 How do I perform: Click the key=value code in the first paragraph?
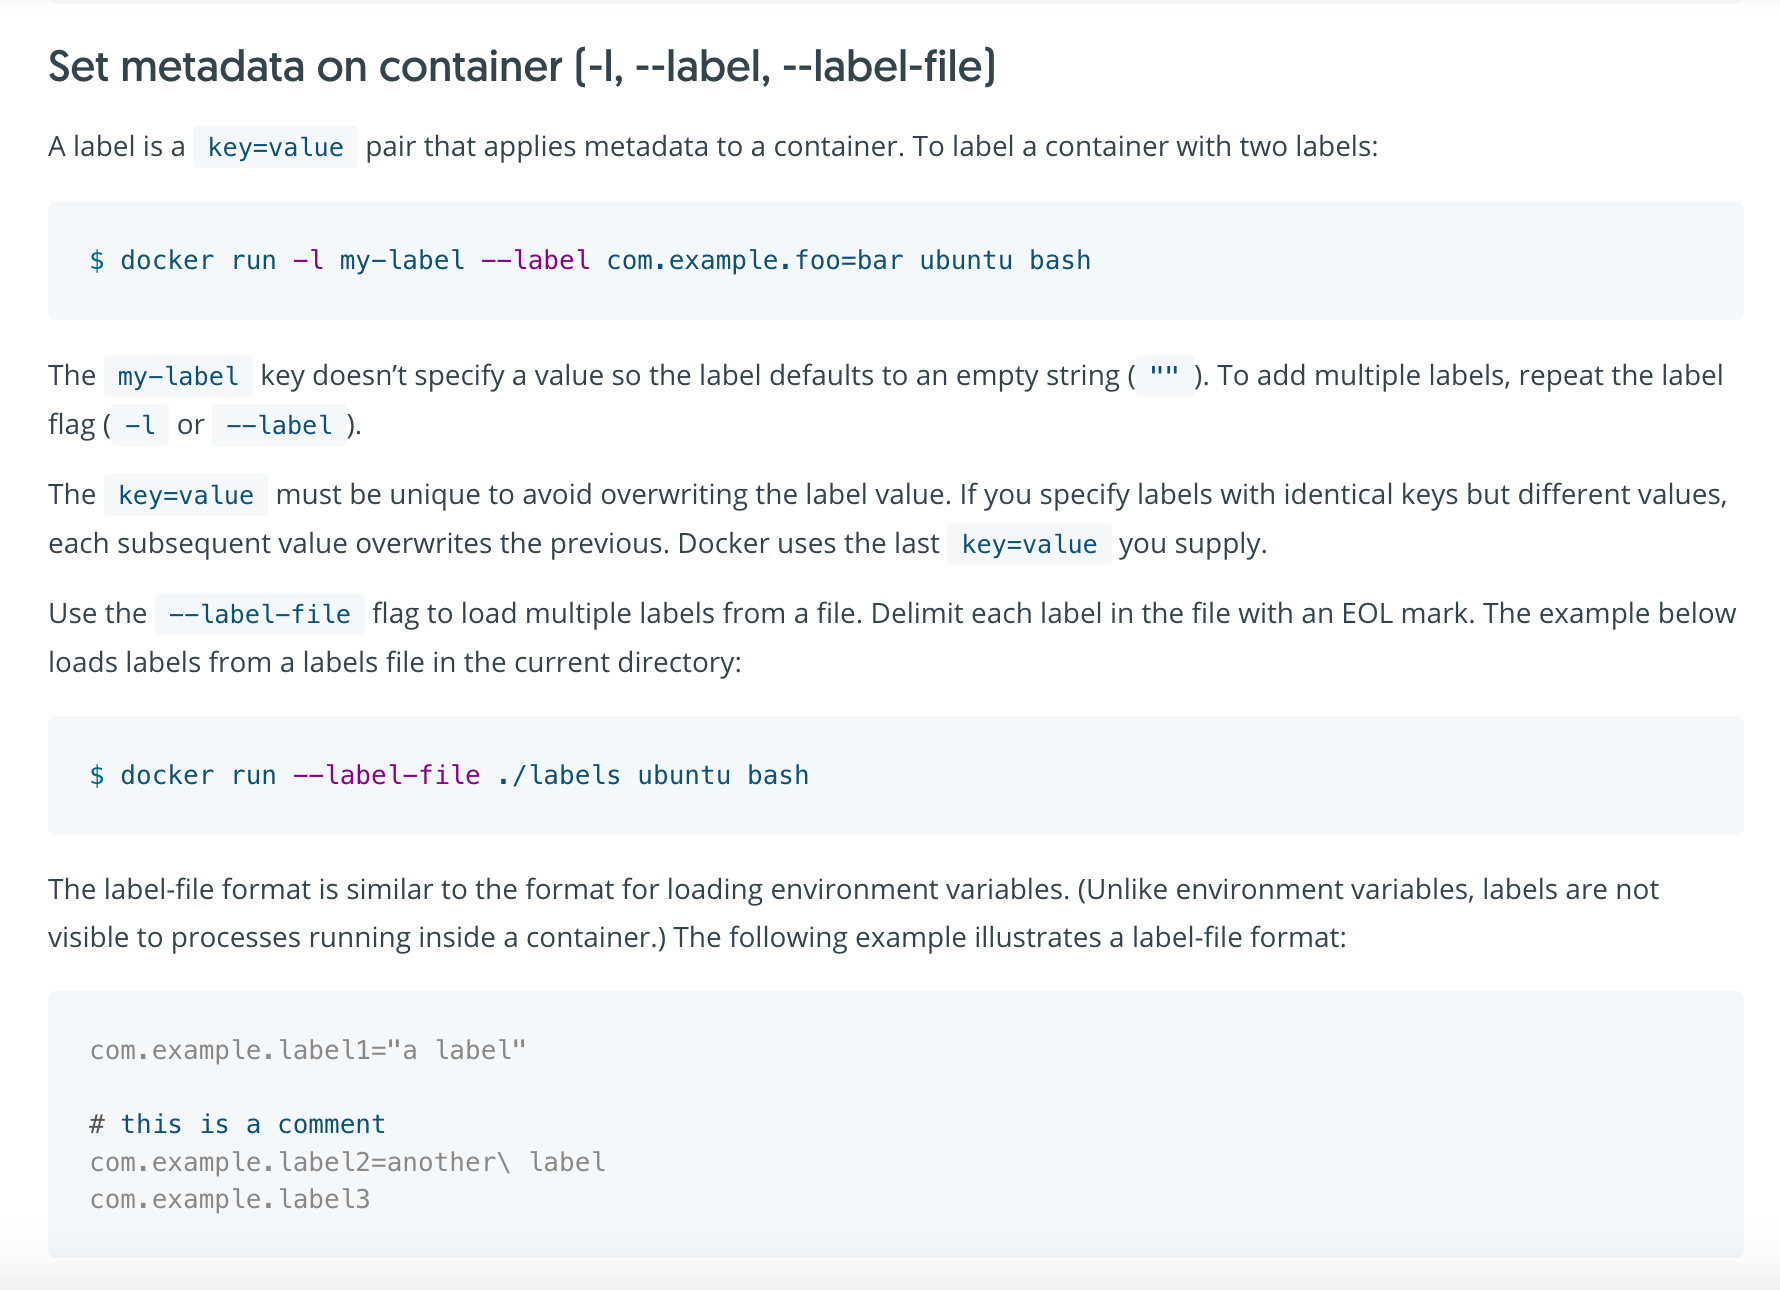[275, 148]
